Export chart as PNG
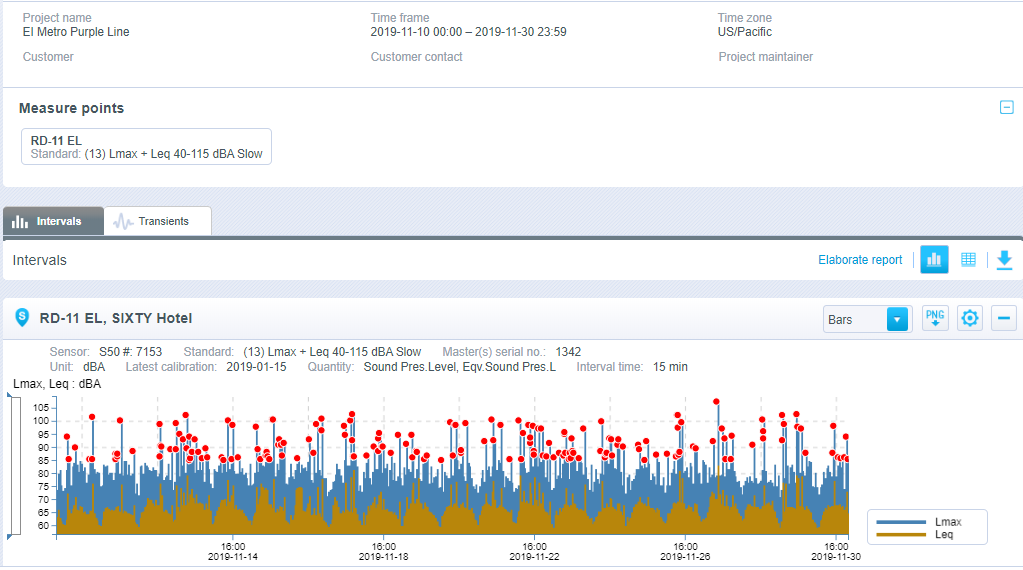The width and height of the screenshot is (1023, 570). pyautogui.click(x=935, y=319)
